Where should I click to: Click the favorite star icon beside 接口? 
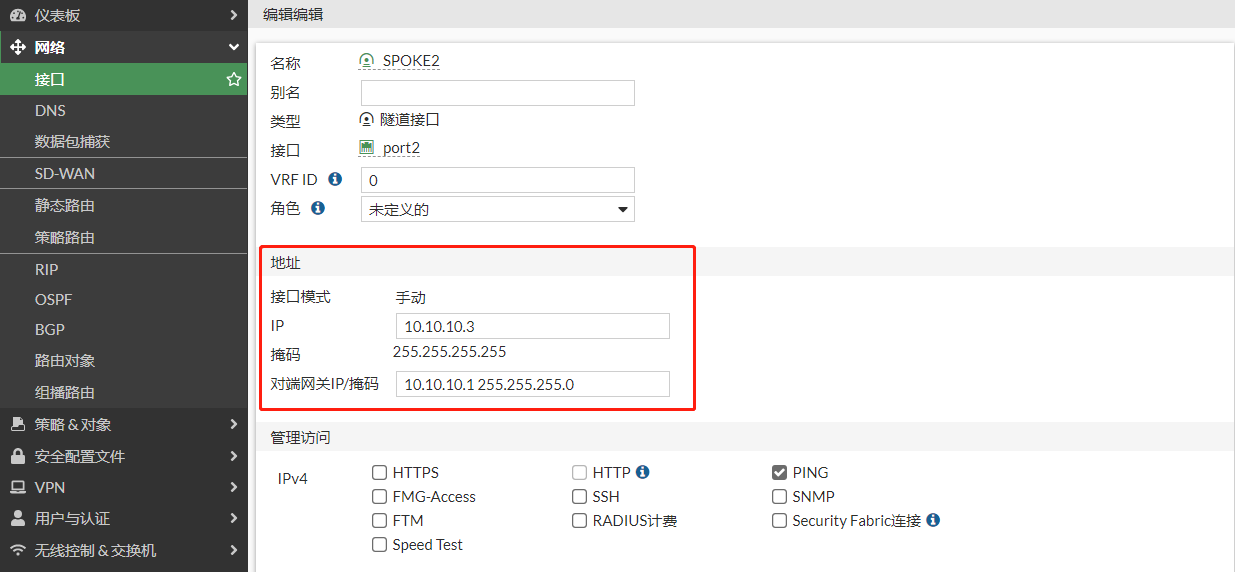(233, 79)
